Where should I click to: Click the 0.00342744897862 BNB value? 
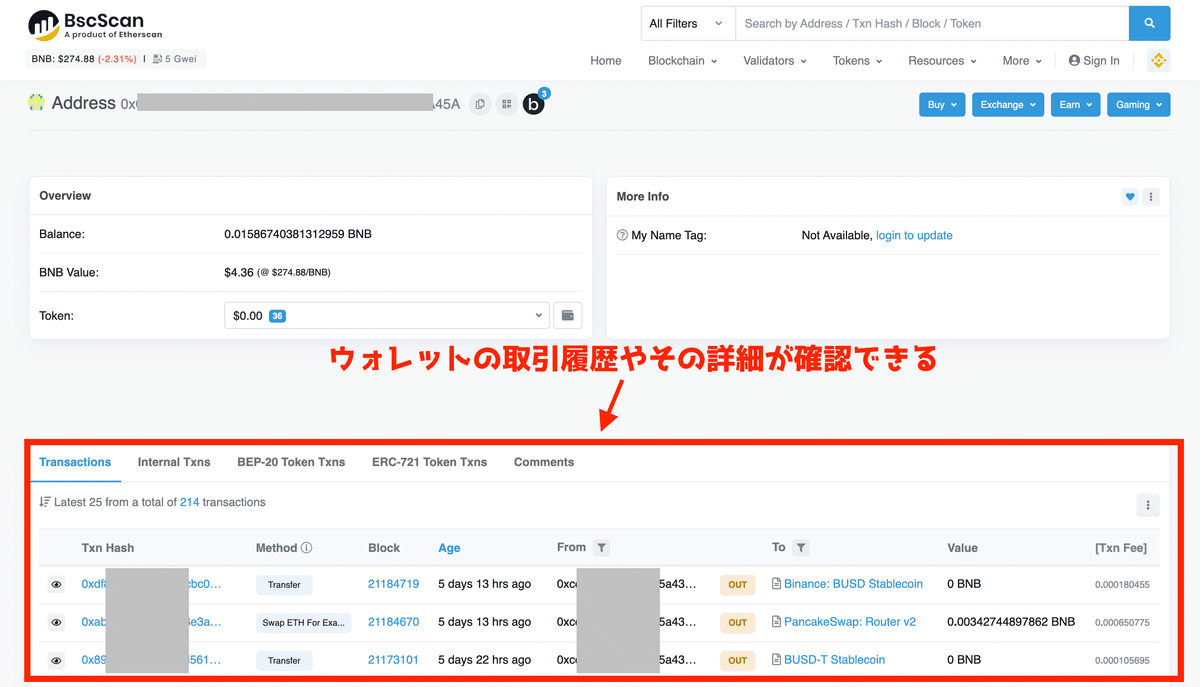click(1011, 622)
